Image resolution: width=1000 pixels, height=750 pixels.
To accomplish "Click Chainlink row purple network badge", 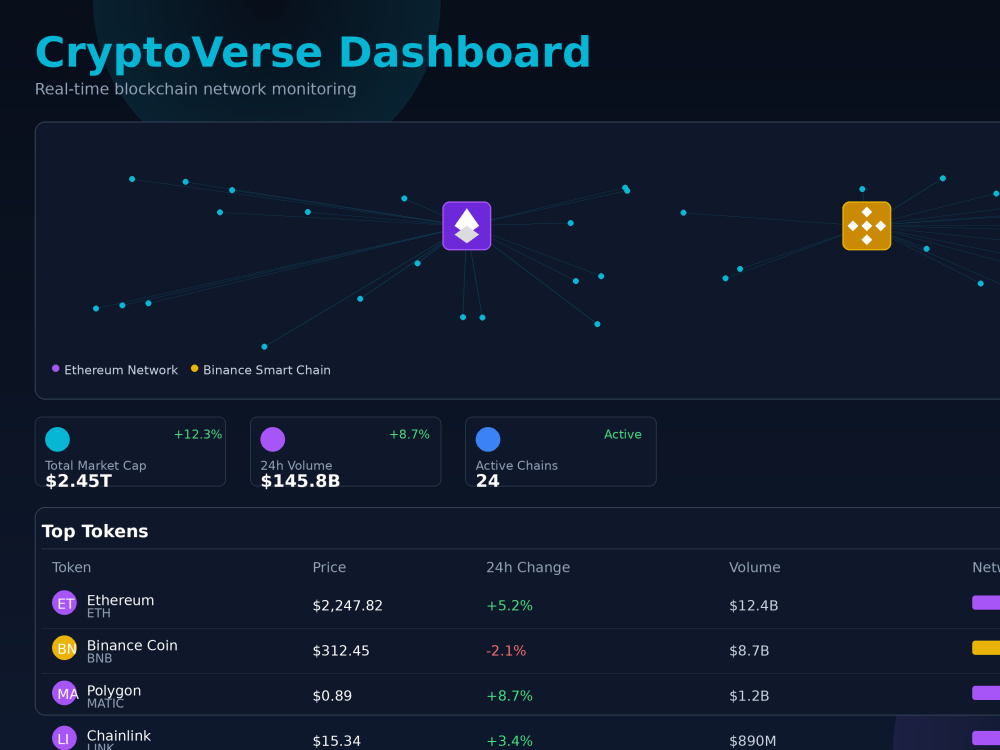I will pyautogui.click(x=986, y=738).
